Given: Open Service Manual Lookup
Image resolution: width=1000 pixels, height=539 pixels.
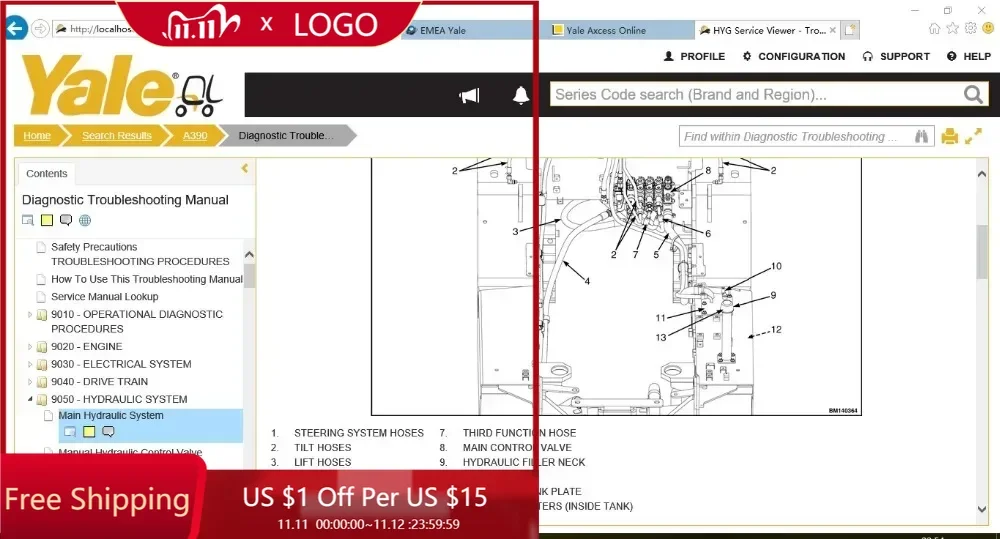Looking at the screenshot, I should pos(105,297).
